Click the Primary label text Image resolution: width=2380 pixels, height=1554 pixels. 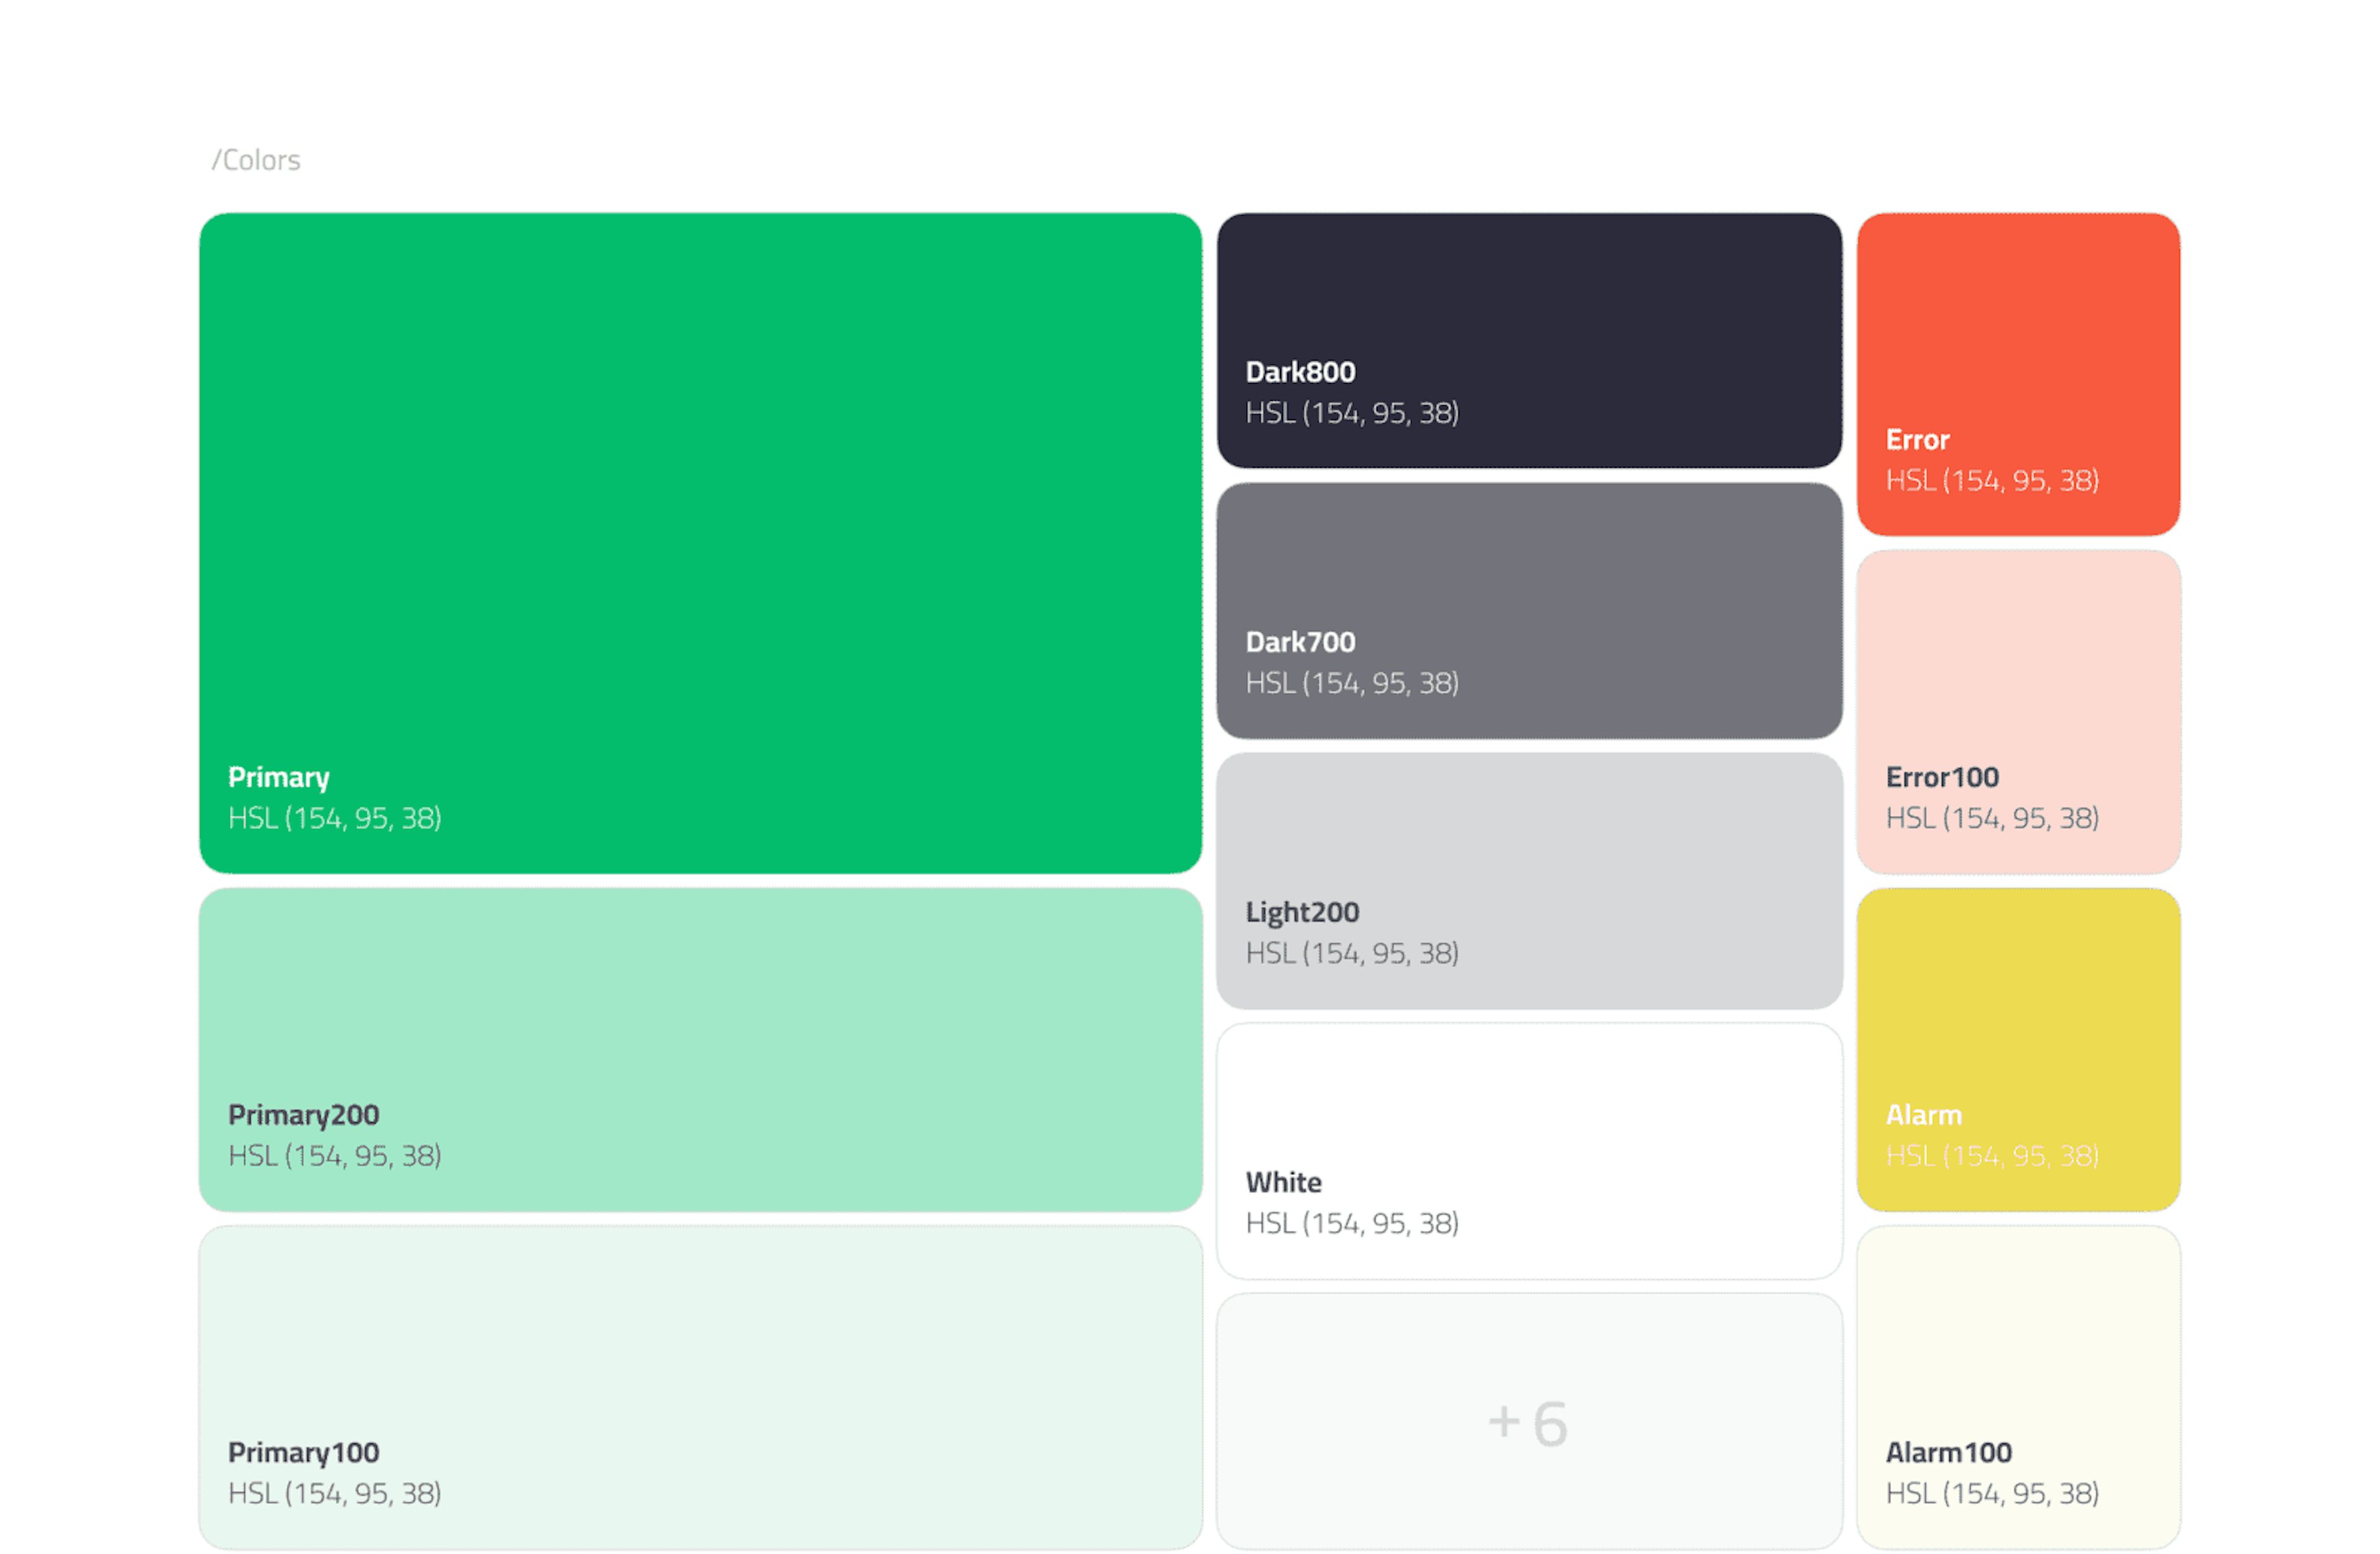279,777
